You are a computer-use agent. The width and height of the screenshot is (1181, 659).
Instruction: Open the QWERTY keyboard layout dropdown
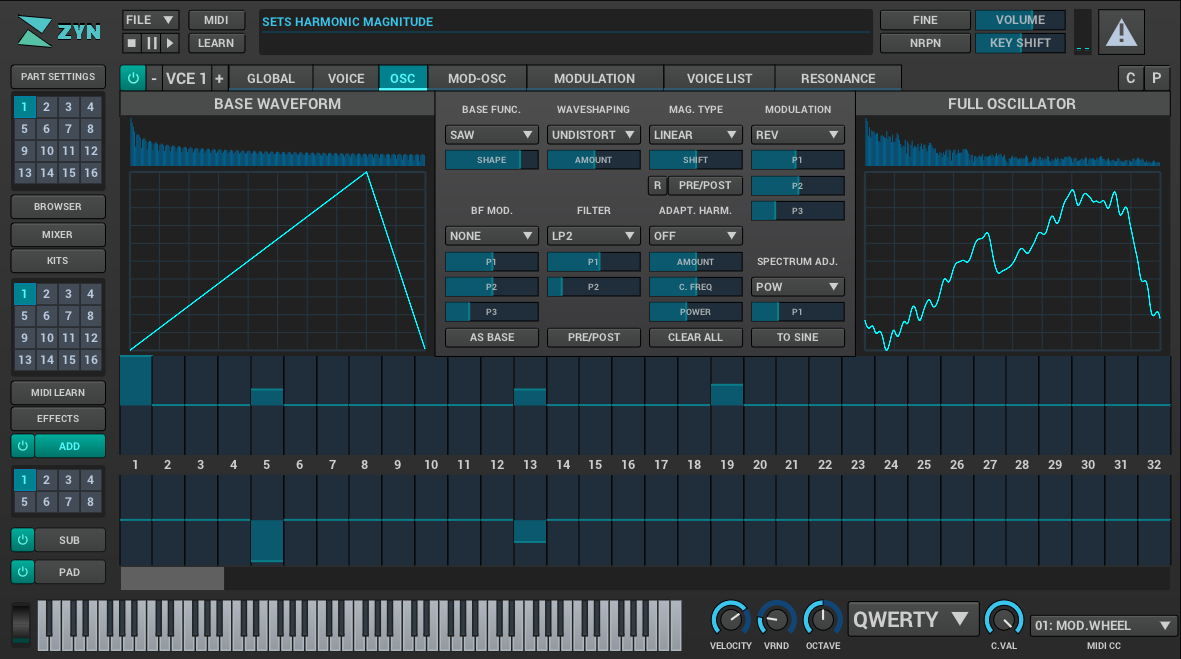(x=913, y=619)
